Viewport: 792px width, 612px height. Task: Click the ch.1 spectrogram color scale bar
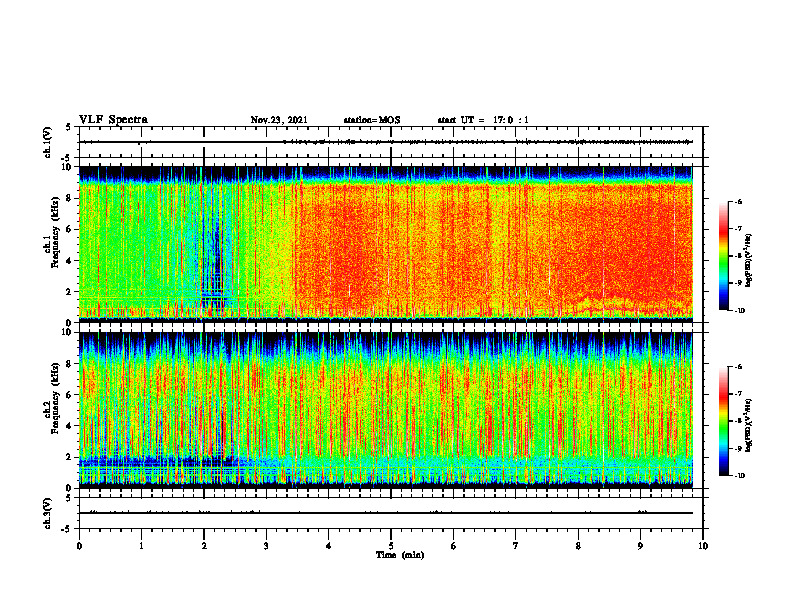click(x=723, y=256)
